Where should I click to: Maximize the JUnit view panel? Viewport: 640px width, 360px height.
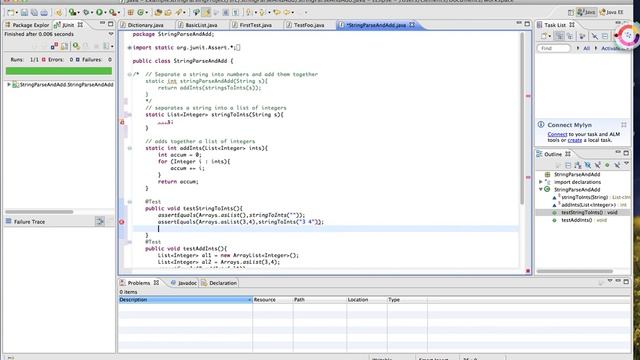pos(111,24)
